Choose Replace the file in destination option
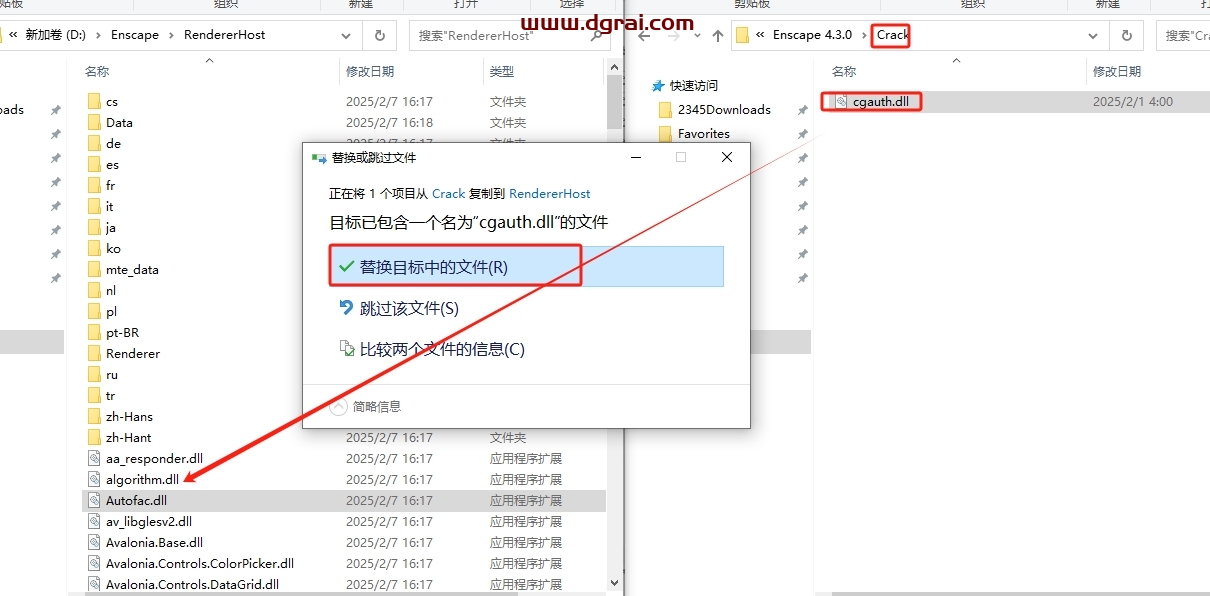The height and width of the screenshot is (596, 1210). [x=526, y=267]
